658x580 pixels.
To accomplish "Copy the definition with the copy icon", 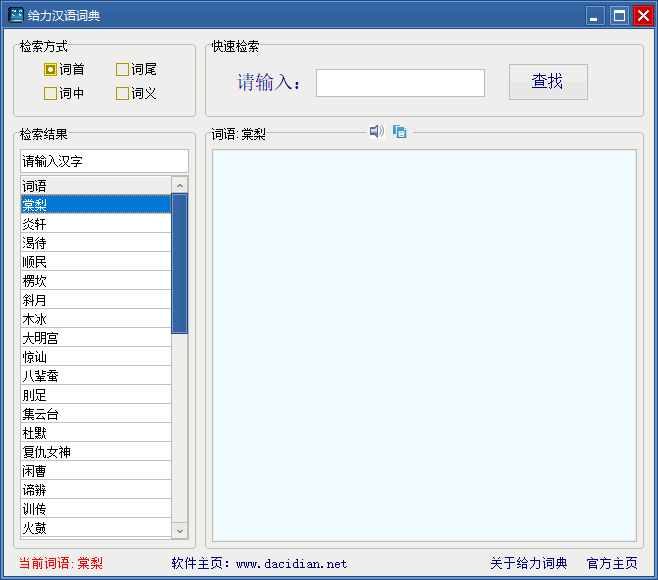I will pos(400,132).
